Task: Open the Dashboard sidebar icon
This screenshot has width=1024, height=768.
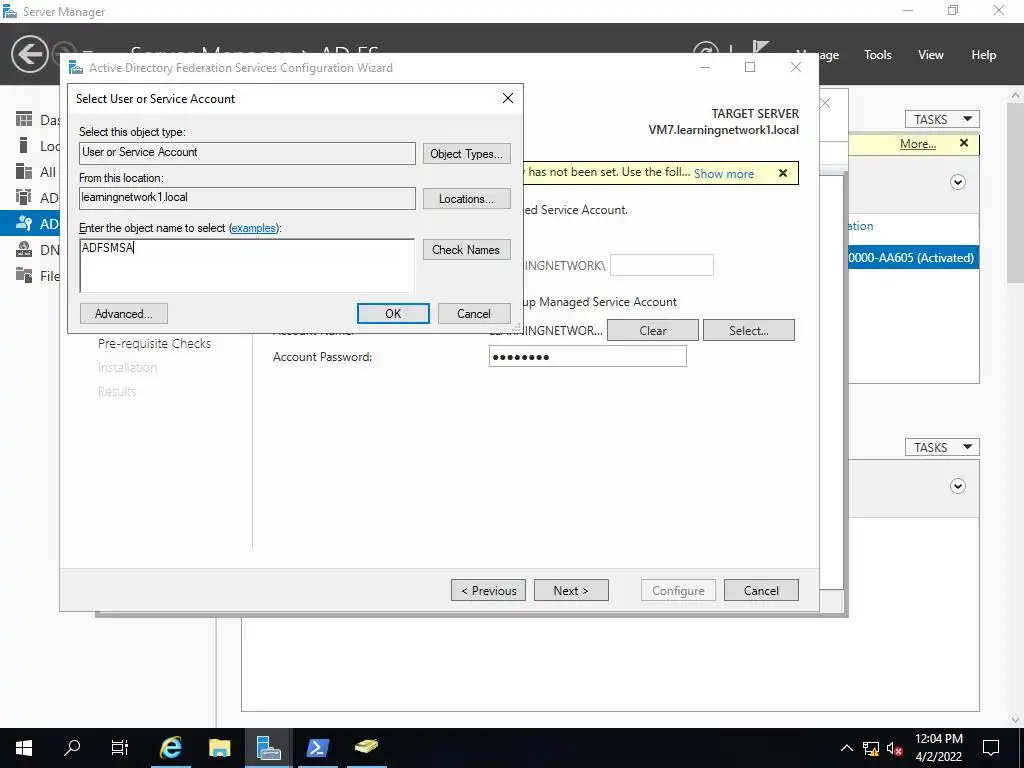Action: [x=24, y=119]
